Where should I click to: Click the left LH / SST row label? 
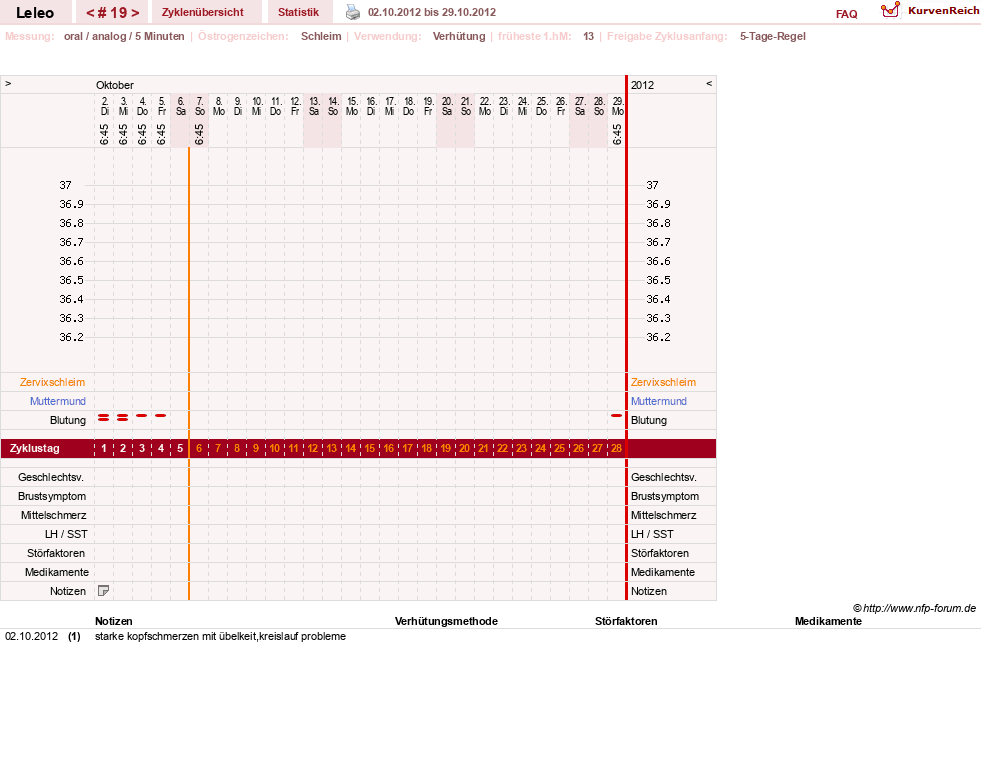[66, 534]
